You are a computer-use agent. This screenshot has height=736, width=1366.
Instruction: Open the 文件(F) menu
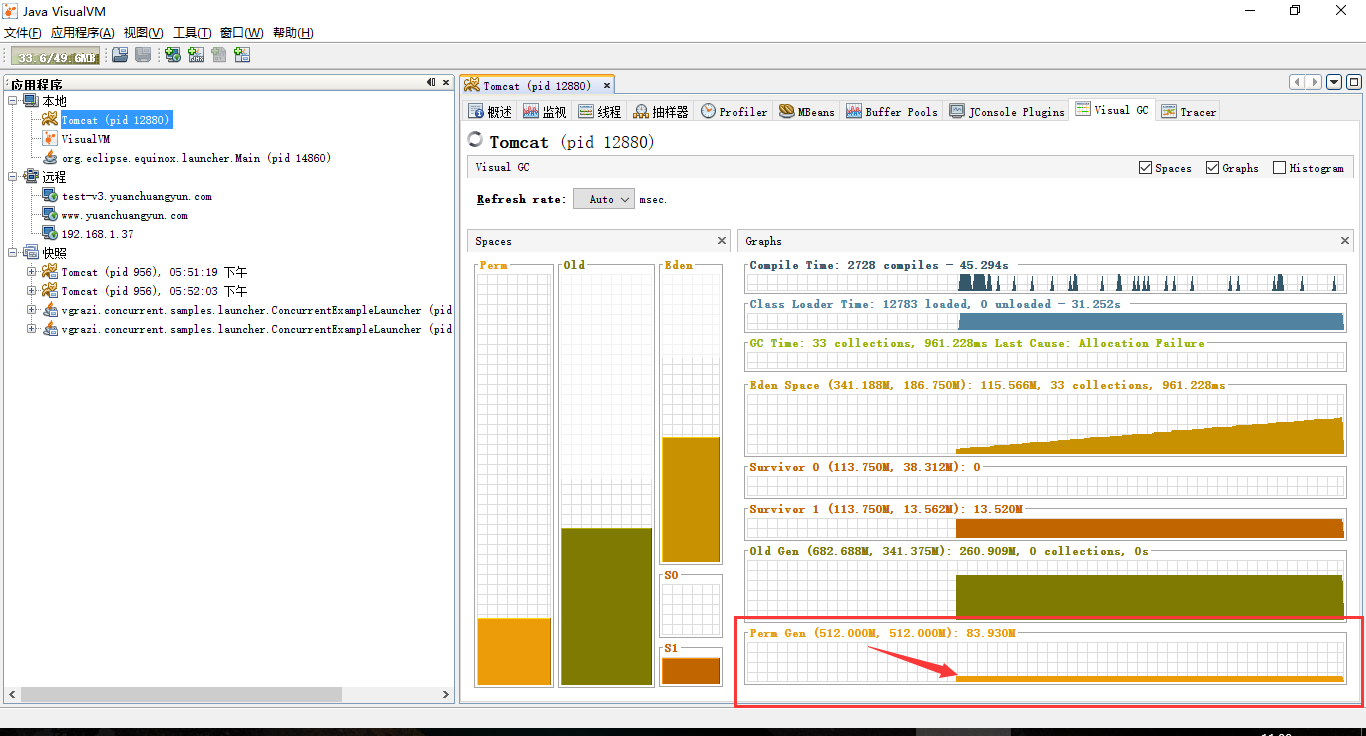point(22,33)
